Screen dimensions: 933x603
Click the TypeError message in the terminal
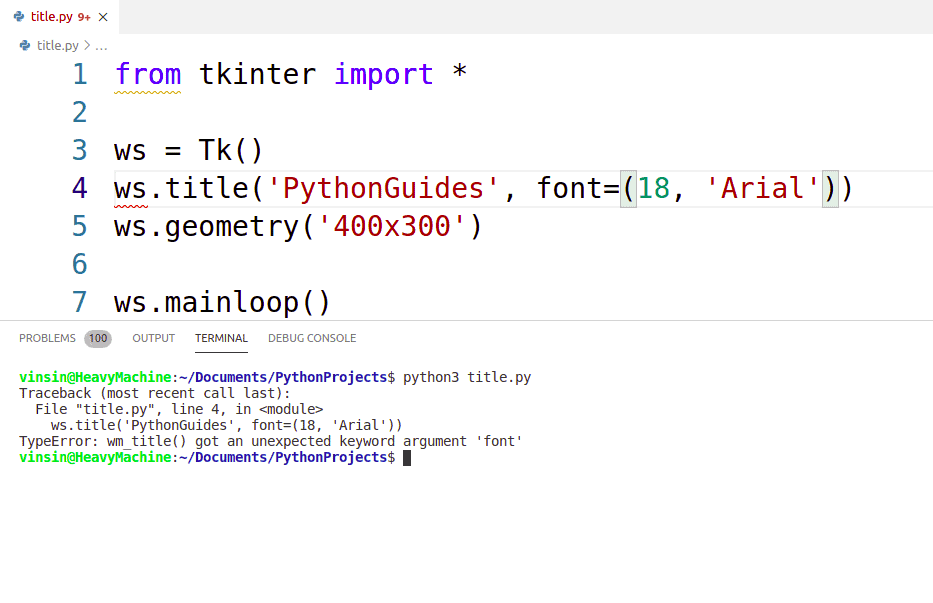click(x=271, y=442)
